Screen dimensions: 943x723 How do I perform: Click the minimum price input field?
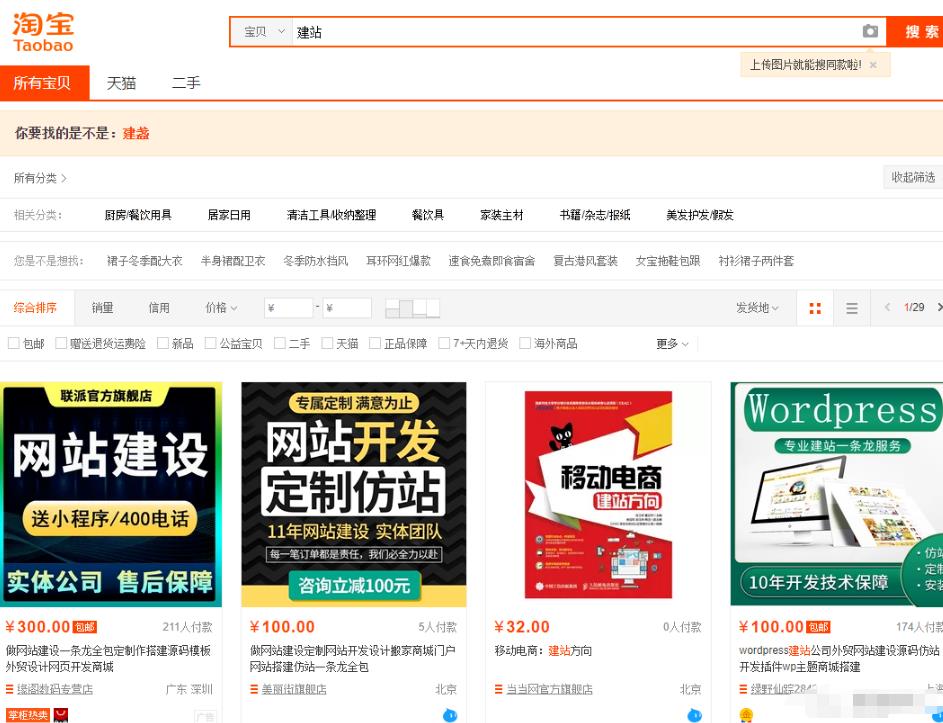[289, 308]
